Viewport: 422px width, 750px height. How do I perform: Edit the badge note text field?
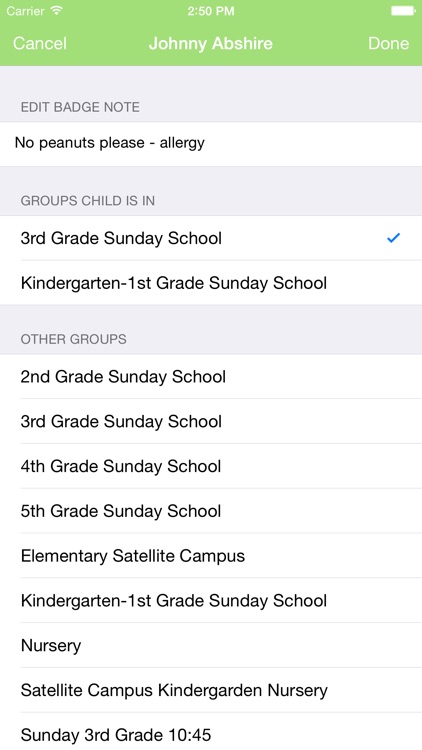click(x=211, y=144)
